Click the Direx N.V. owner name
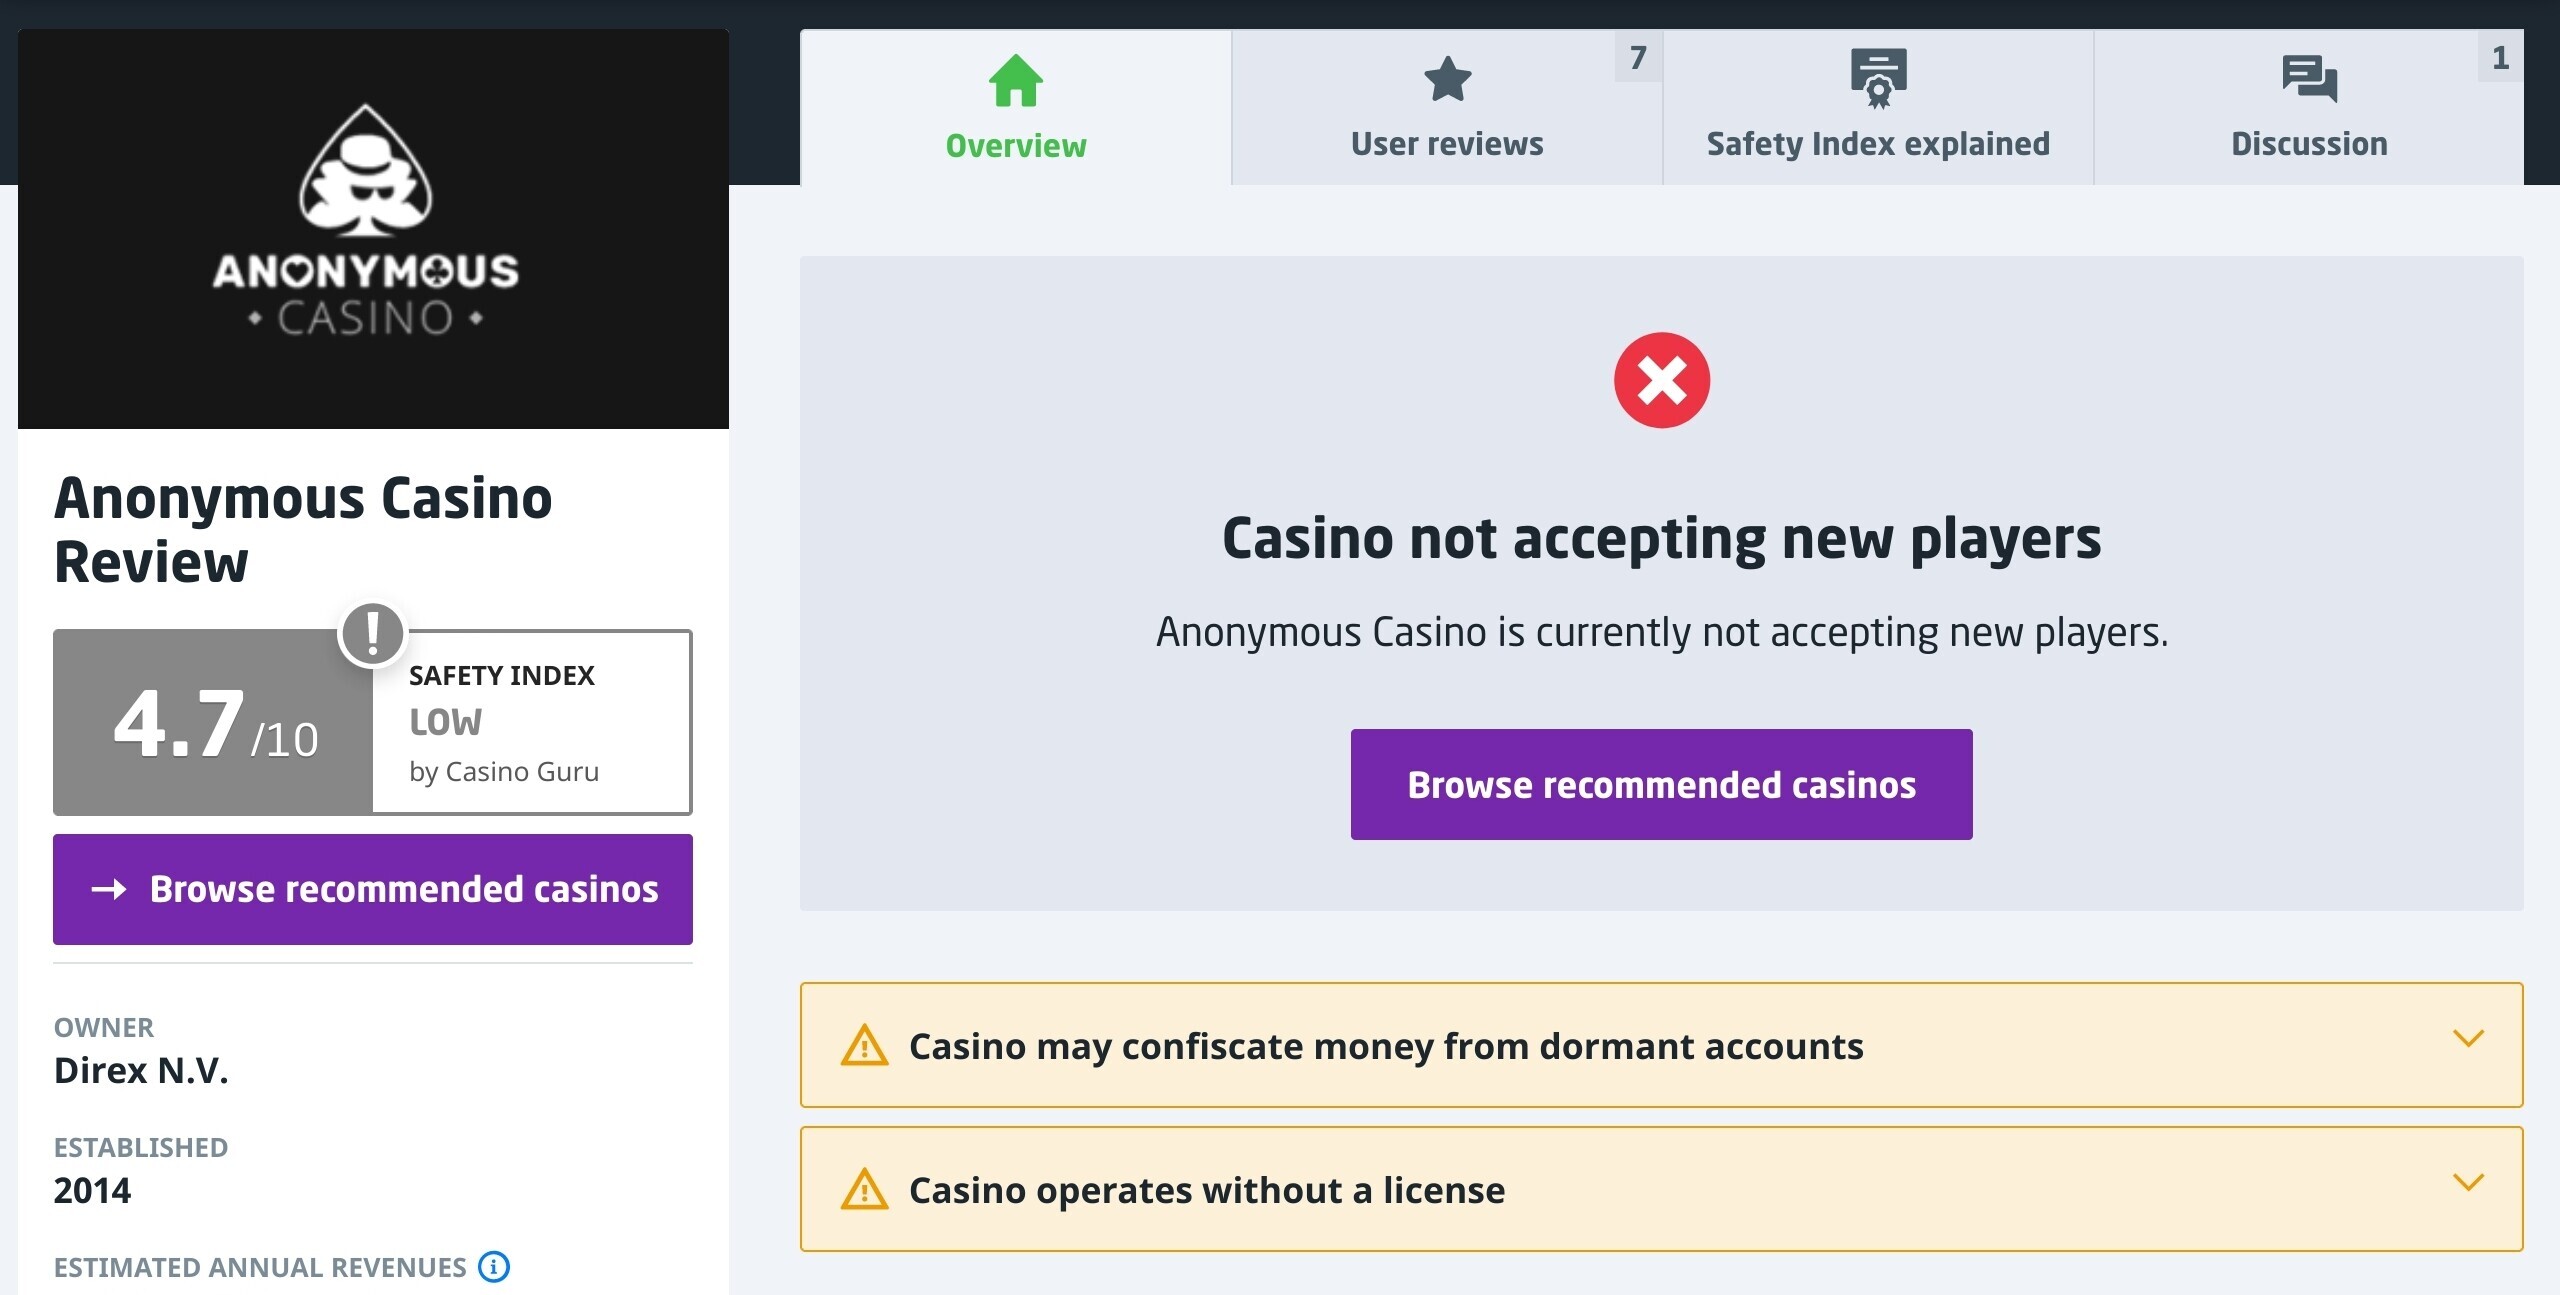This screenshot has width=2560, height=1295. coord(141,1070)
